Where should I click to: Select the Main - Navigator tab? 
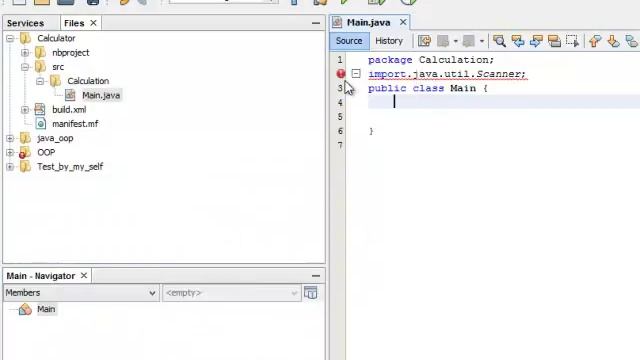[x=41, y=276]
